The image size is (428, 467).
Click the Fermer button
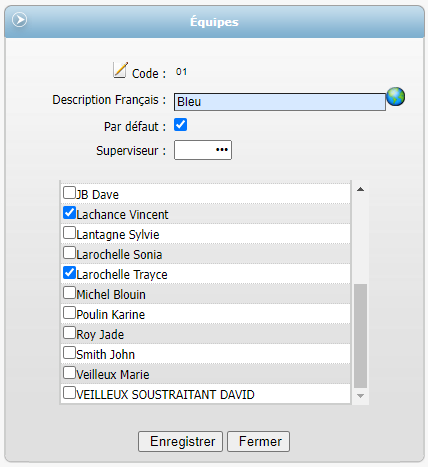point(258,441)
